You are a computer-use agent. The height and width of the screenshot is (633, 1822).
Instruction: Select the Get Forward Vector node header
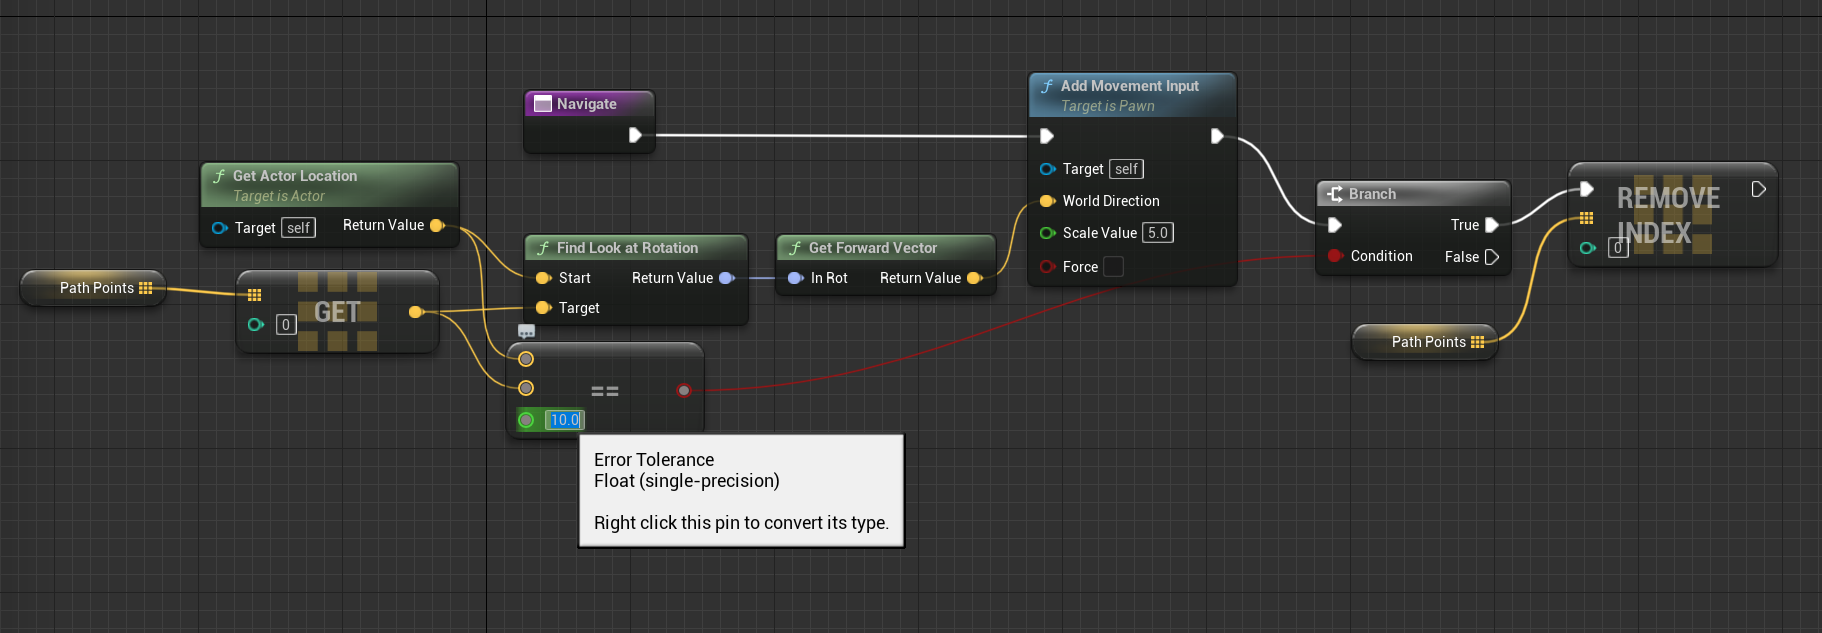coord(886,248)
